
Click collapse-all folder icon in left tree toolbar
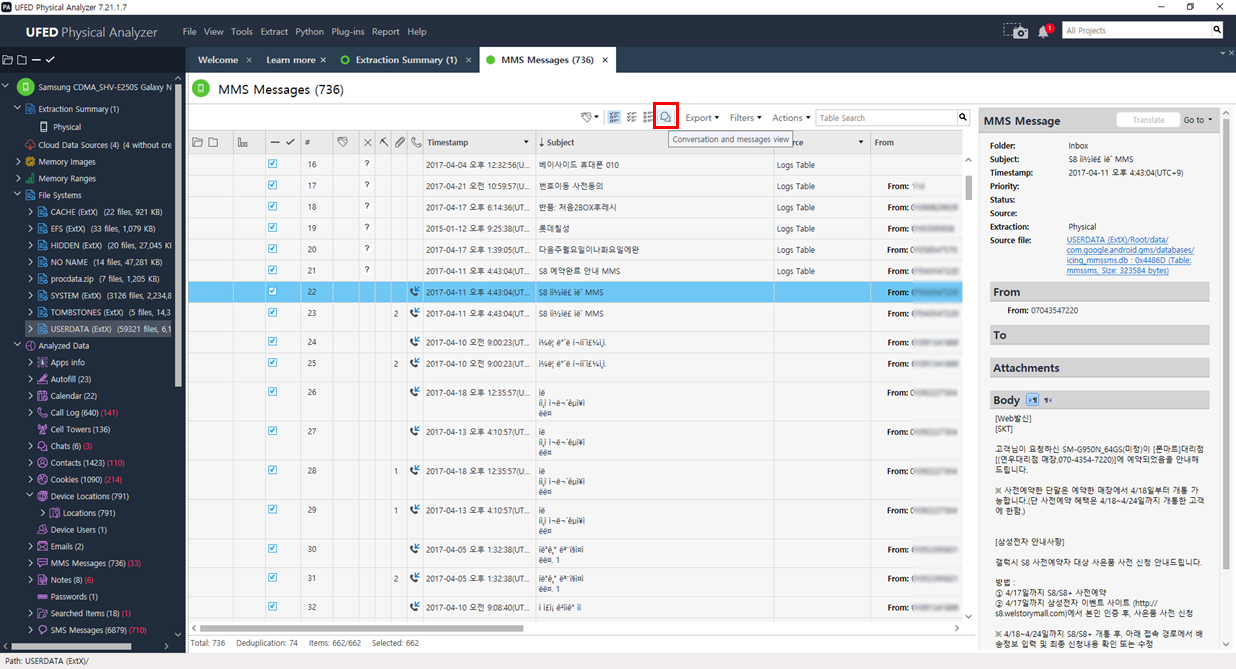22,60
